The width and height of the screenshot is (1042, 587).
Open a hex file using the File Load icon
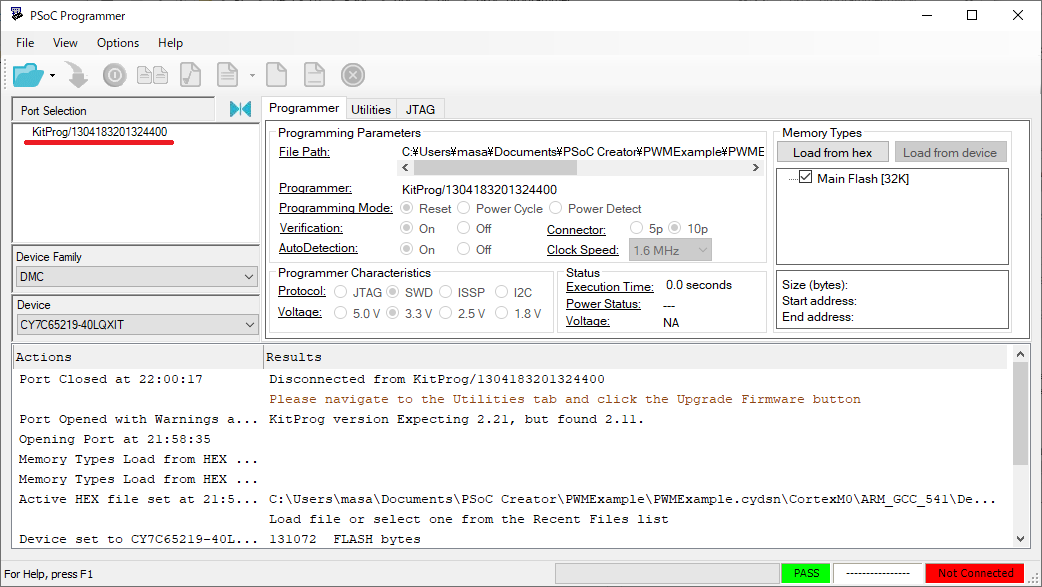tap(30, 74)
